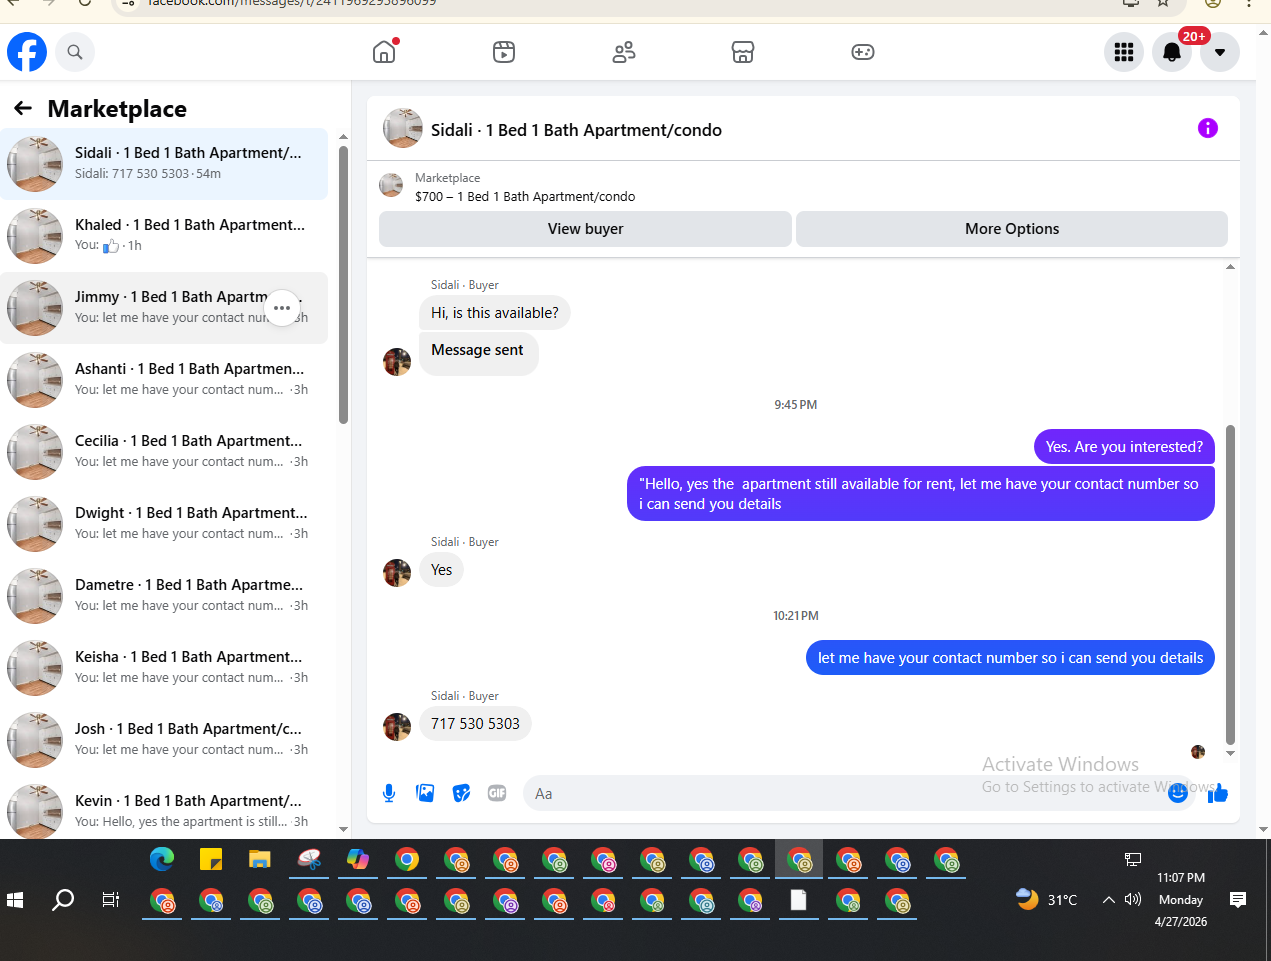Open Windows taskbar search icon
This screenshot has width=1271, height=961.
tap(63, 900)
